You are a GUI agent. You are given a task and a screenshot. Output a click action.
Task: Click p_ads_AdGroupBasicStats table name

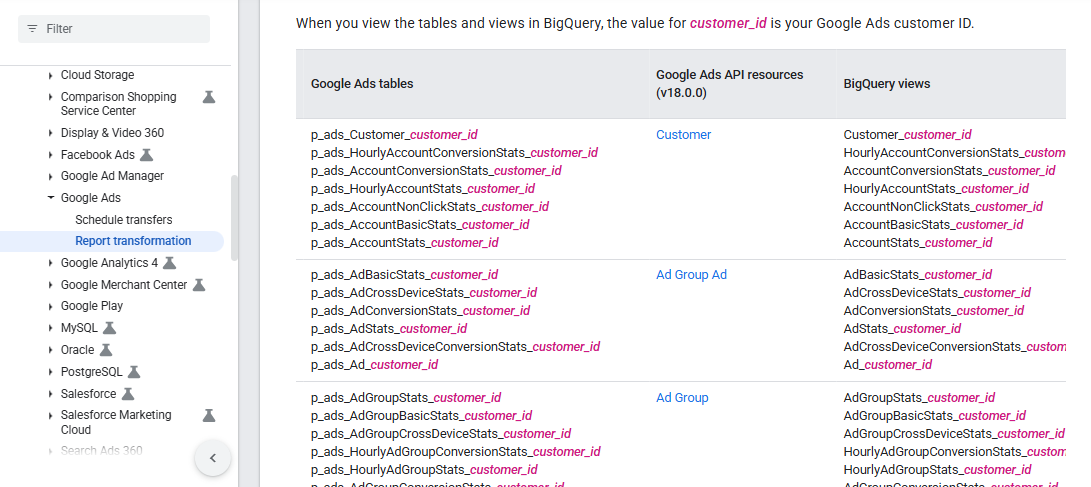422,416
